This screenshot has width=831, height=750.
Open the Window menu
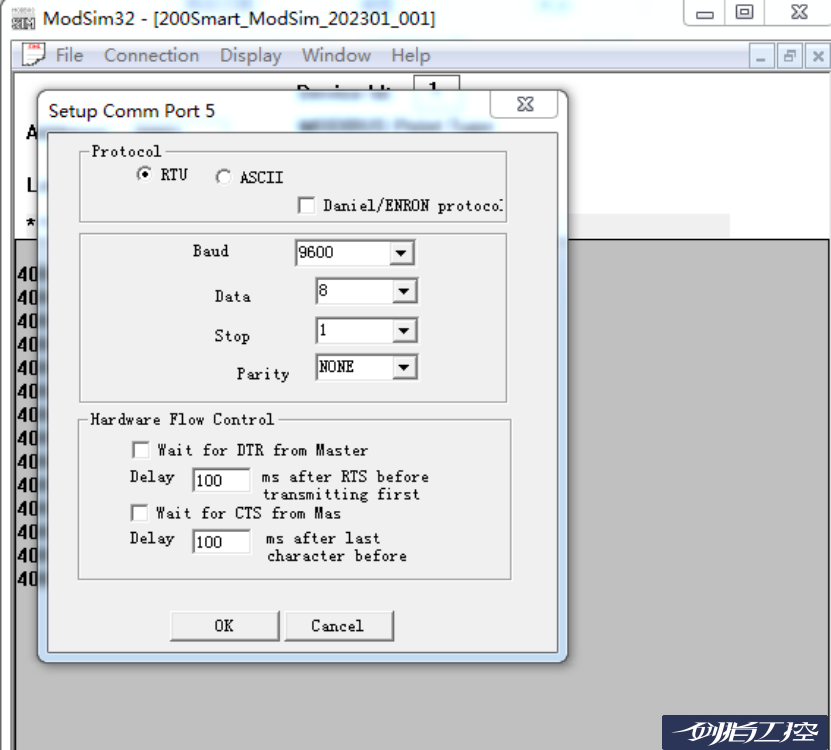pos(336,55)
